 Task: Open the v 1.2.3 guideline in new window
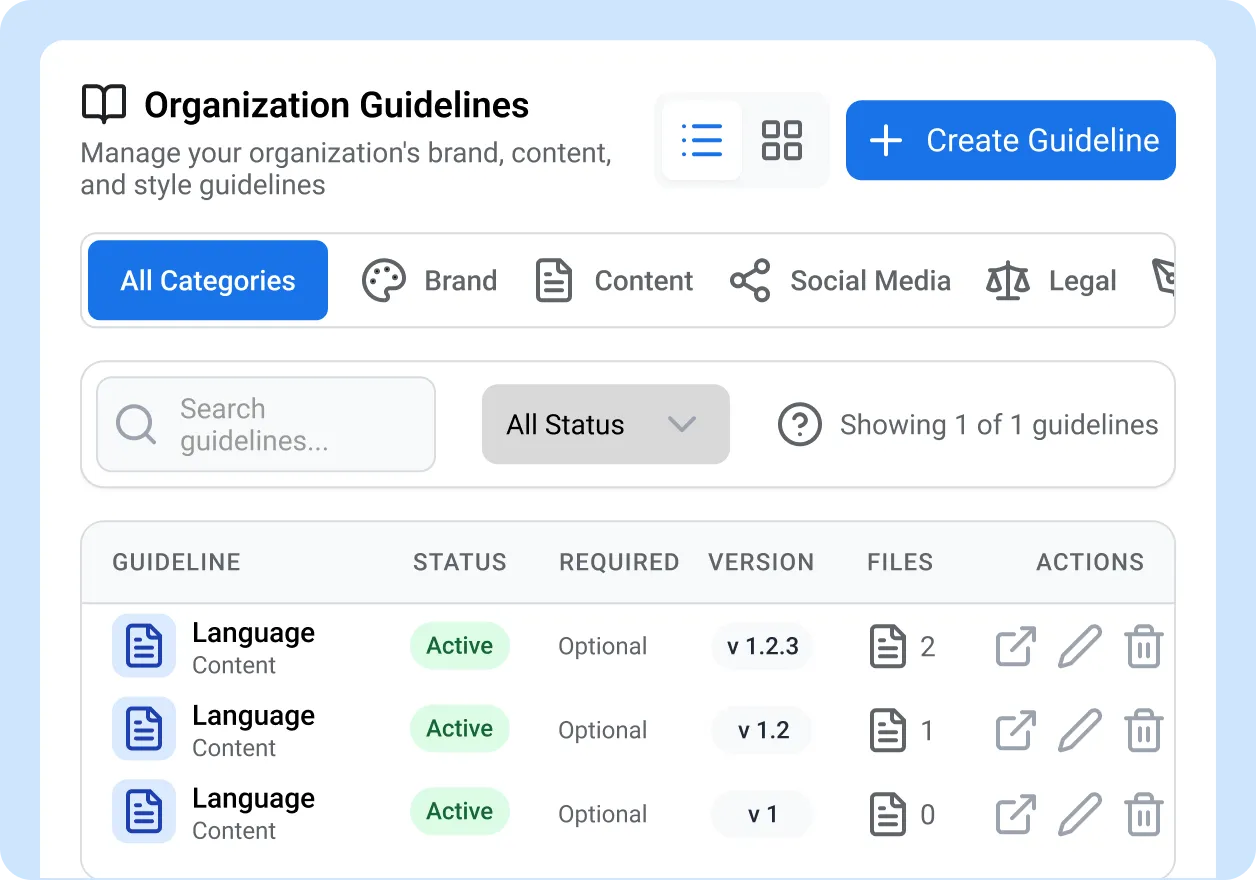coord(1015,647)
